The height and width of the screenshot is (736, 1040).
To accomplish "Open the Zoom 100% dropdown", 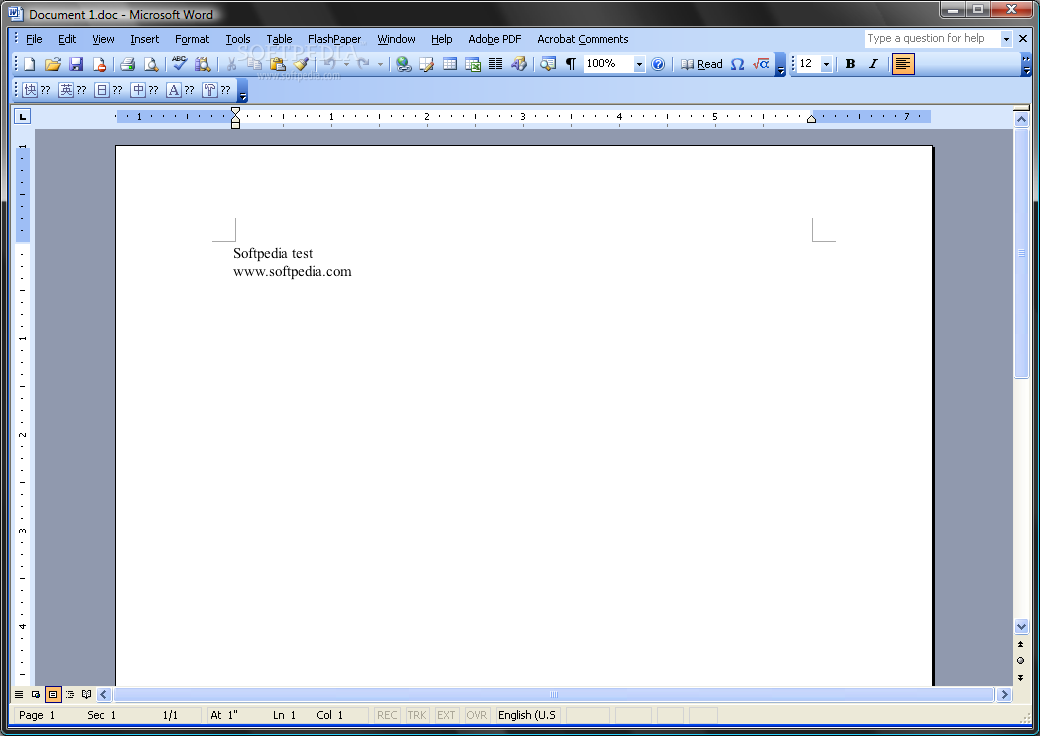I will [x=639, y=64].
